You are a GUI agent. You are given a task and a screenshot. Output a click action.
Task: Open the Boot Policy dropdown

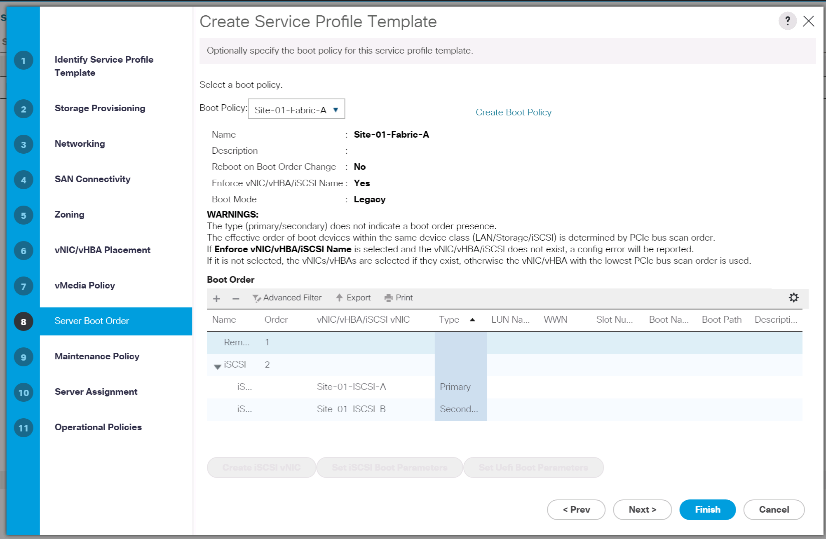tap(296, 110)
